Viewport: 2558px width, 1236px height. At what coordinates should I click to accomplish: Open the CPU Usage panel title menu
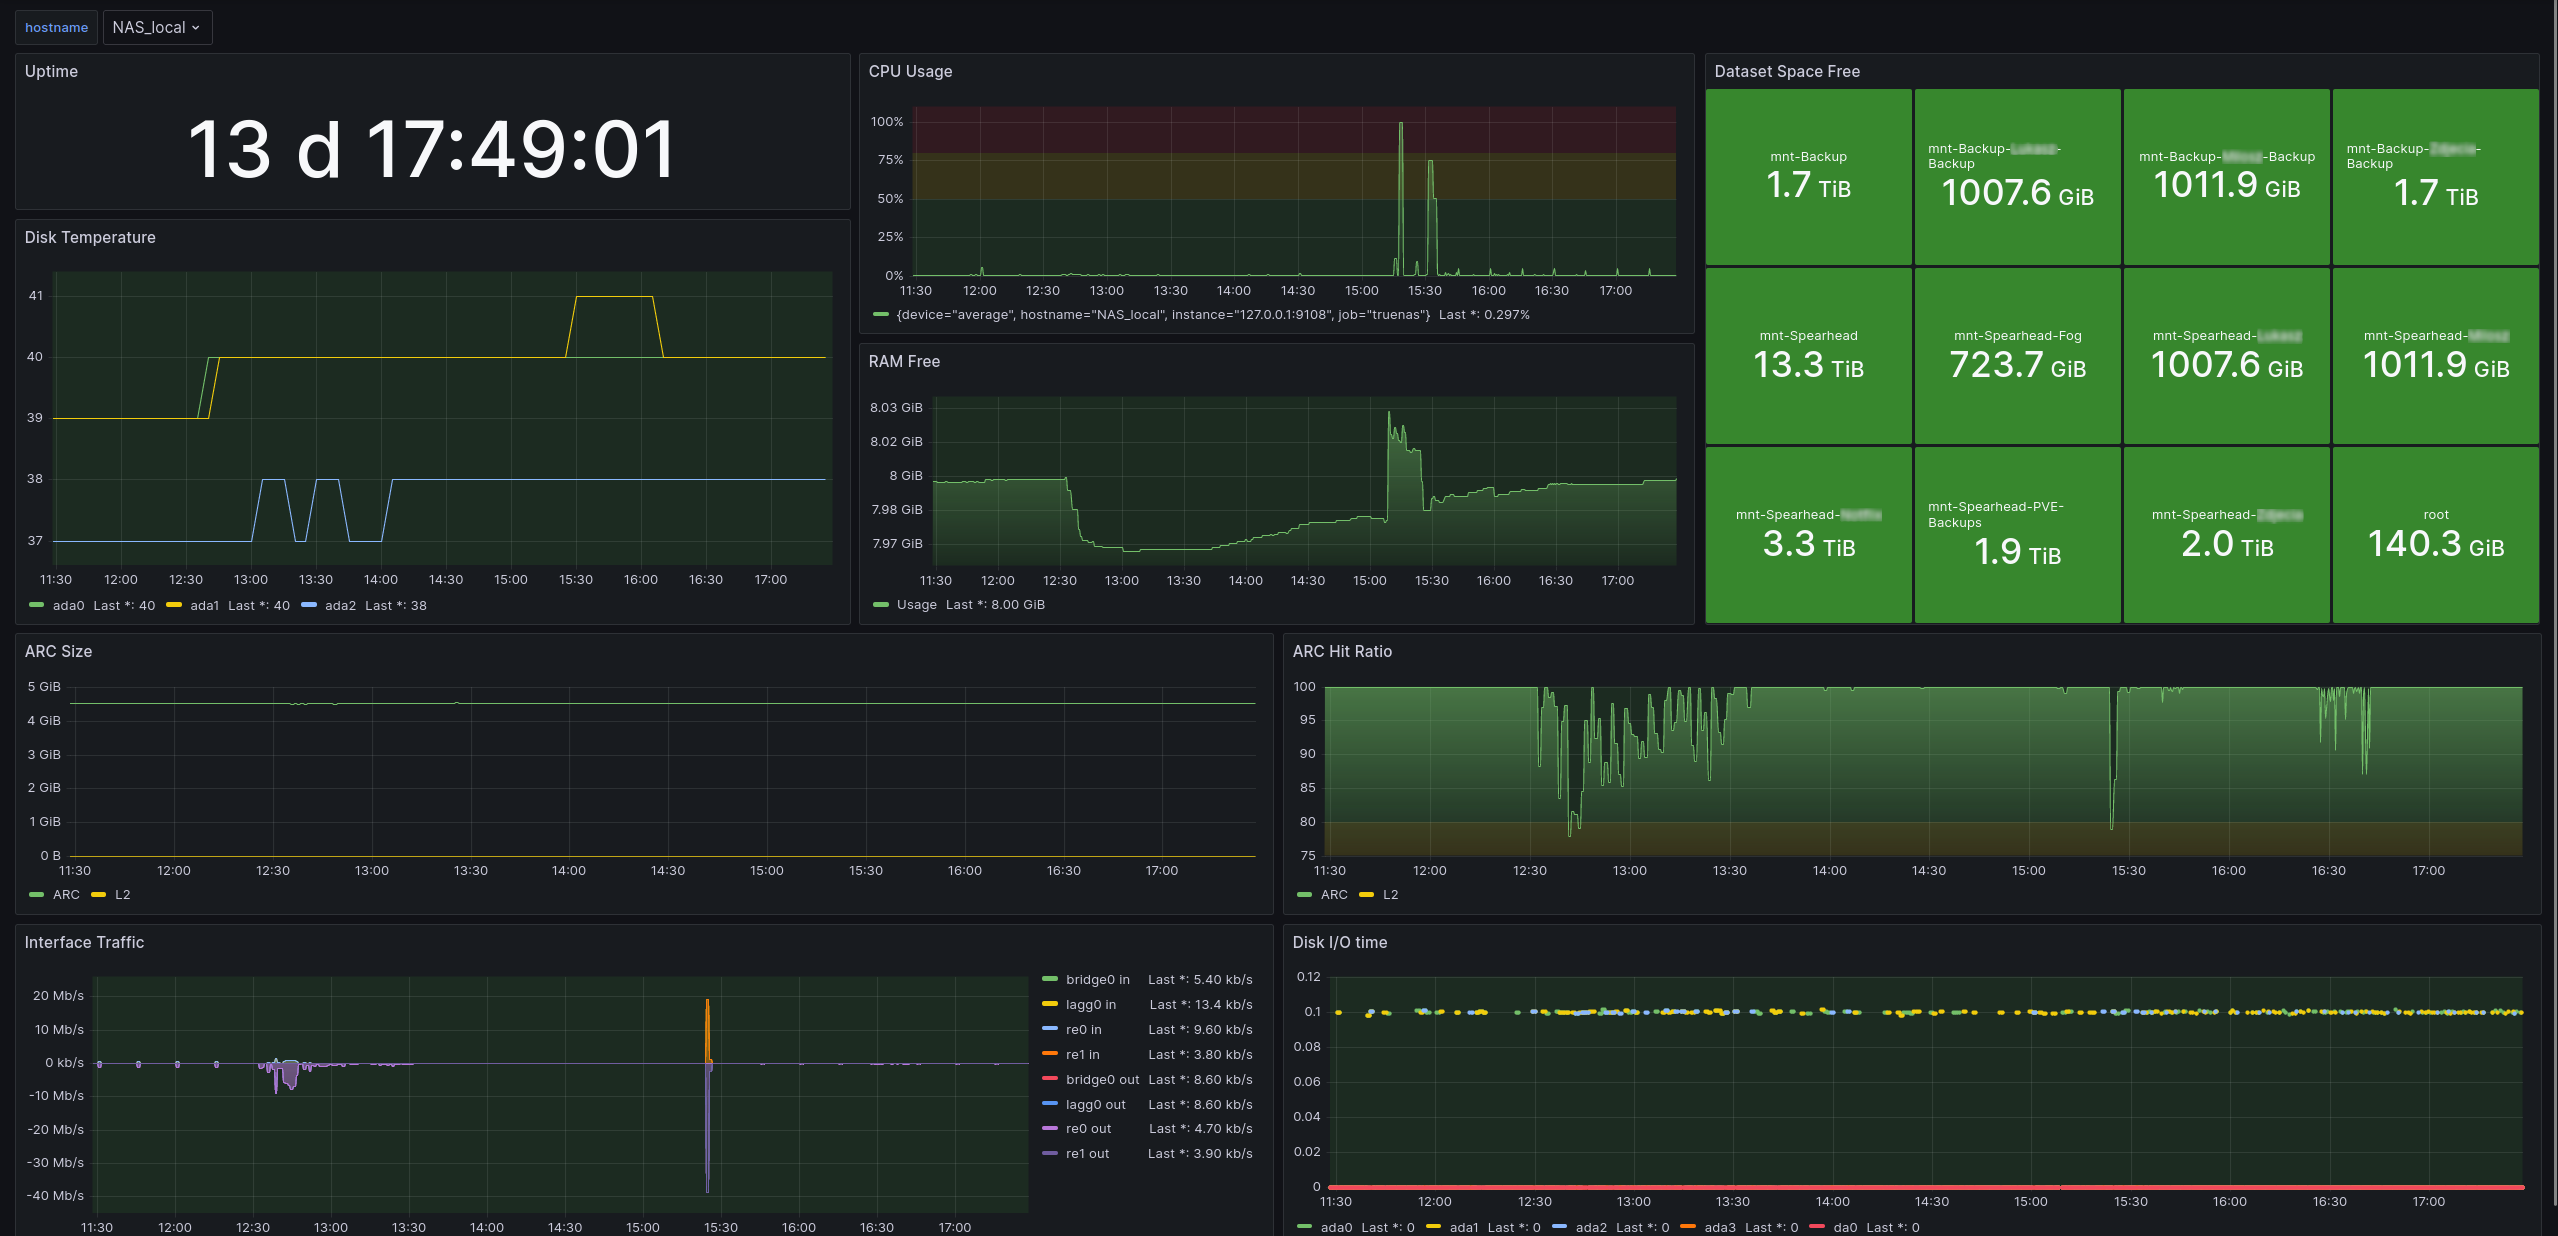(910, 72)
